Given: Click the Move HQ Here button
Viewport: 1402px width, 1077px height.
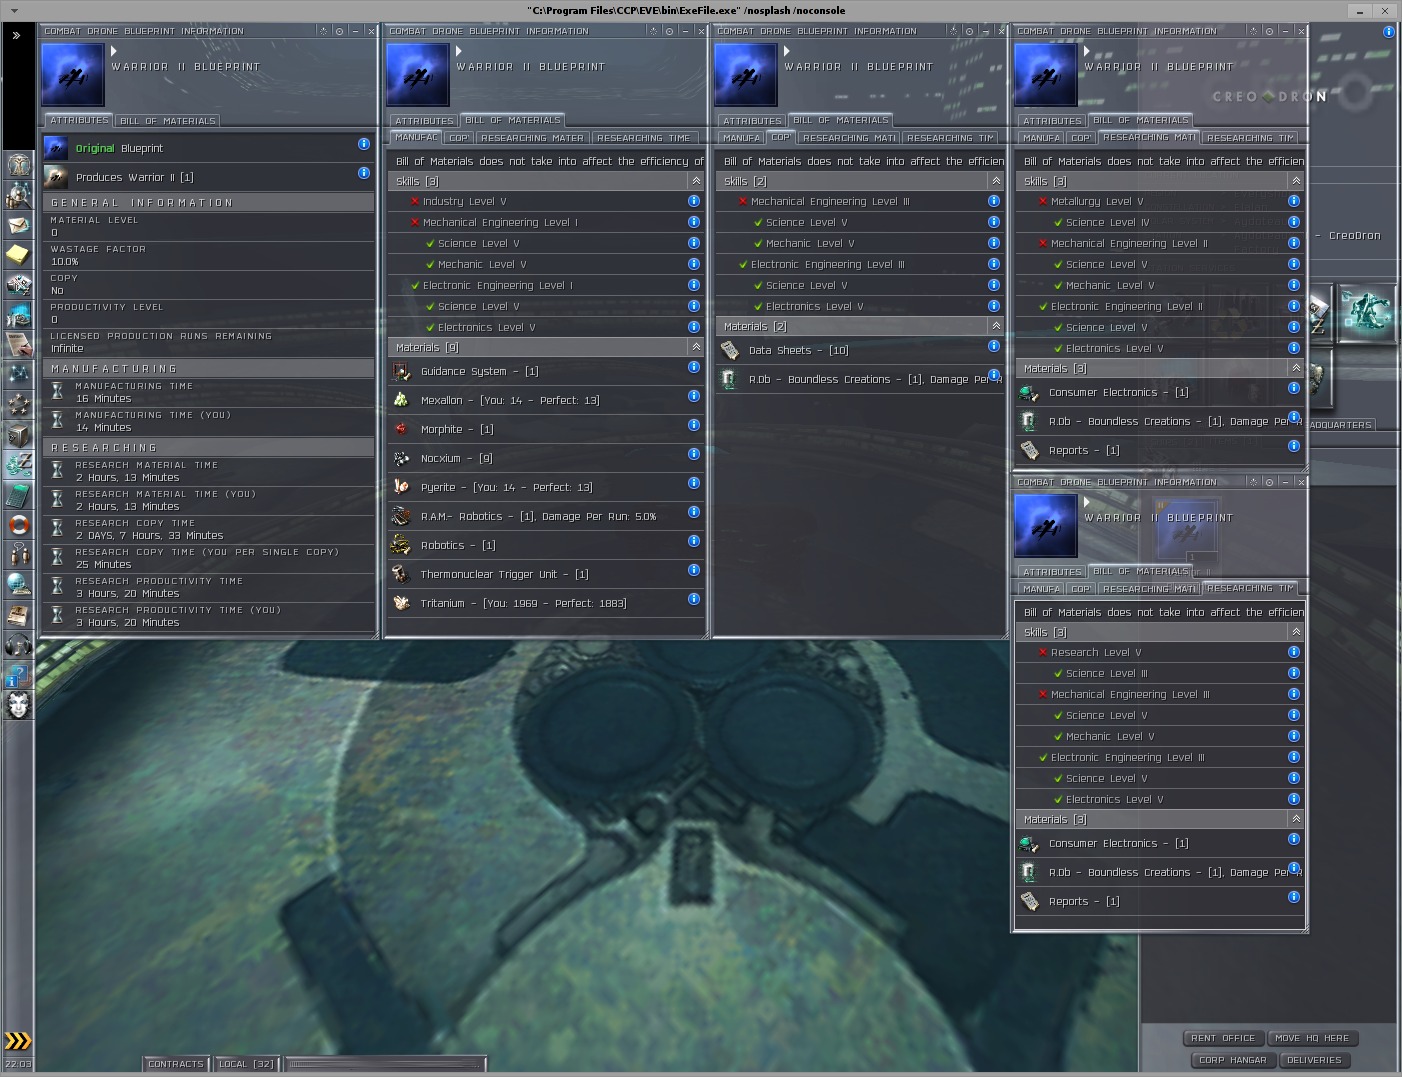Looking at the screenshot, I should pyautogui.click(x=1312, y=1038).
